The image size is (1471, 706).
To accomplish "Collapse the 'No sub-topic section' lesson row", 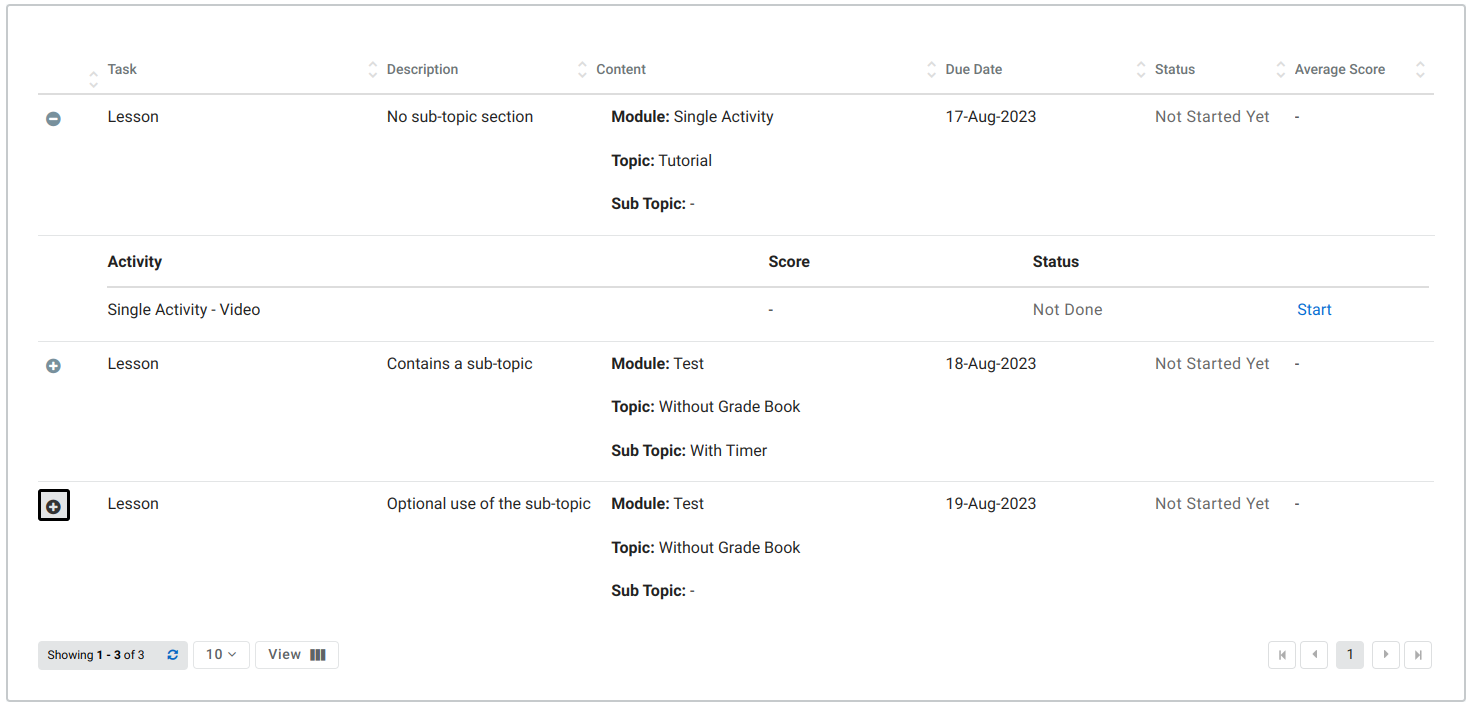I will click(x=53, y=118).
